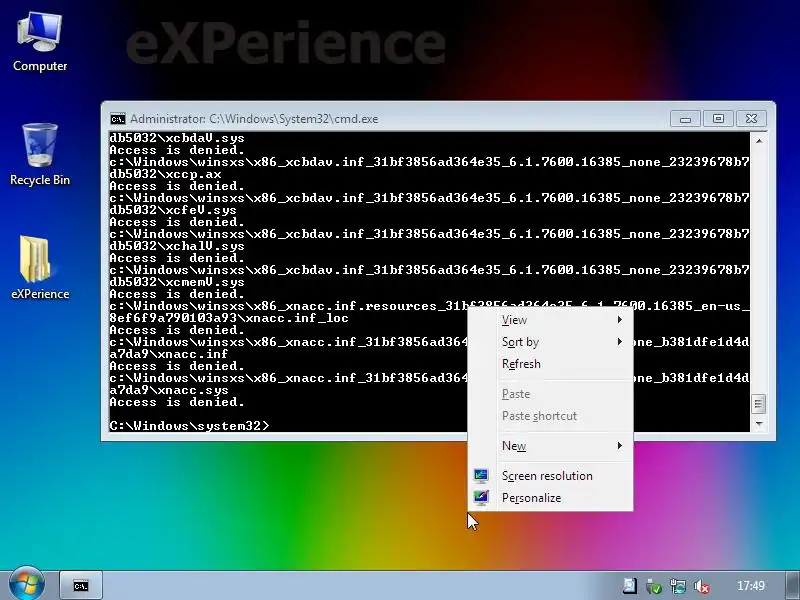Minimize the cmd.exe window
Image resolution: width=800 pixels, height=600 pixels.
pos(685,119)
